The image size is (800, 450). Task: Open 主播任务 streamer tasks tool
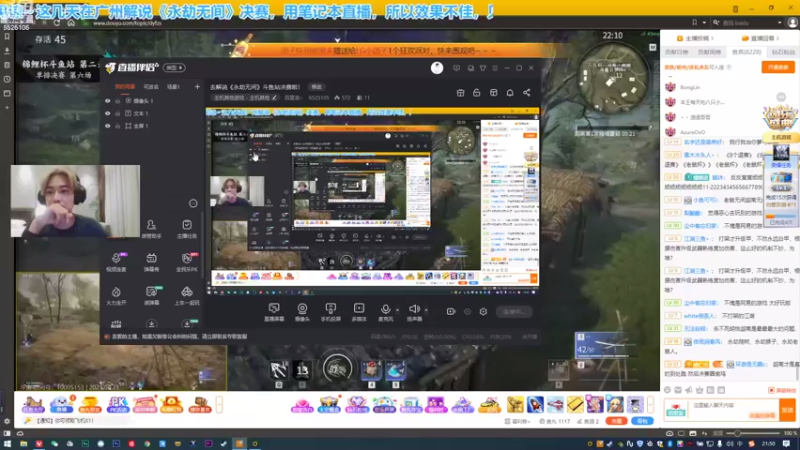tap(187, 229)
